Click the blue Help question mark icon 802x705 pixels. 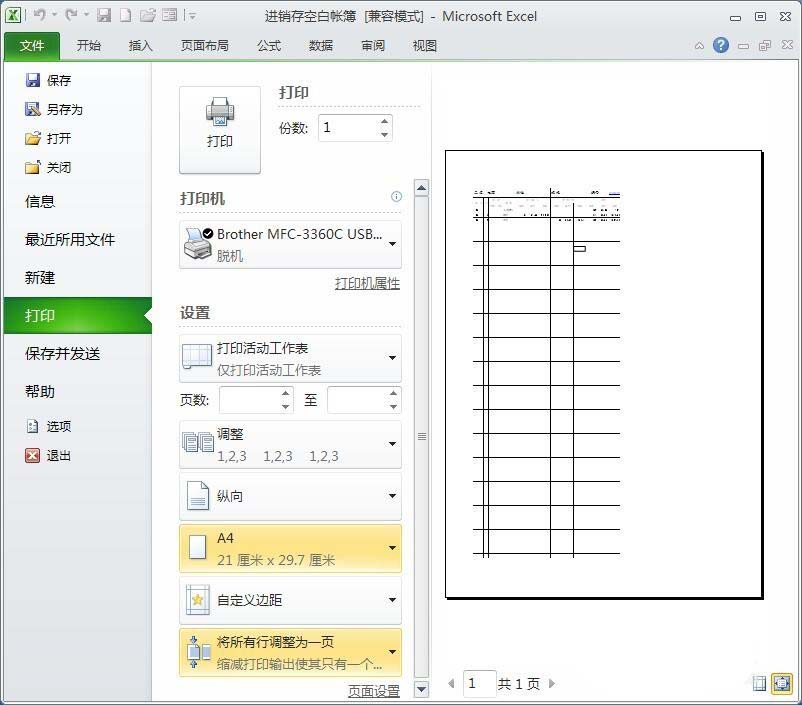coord(721,45)
